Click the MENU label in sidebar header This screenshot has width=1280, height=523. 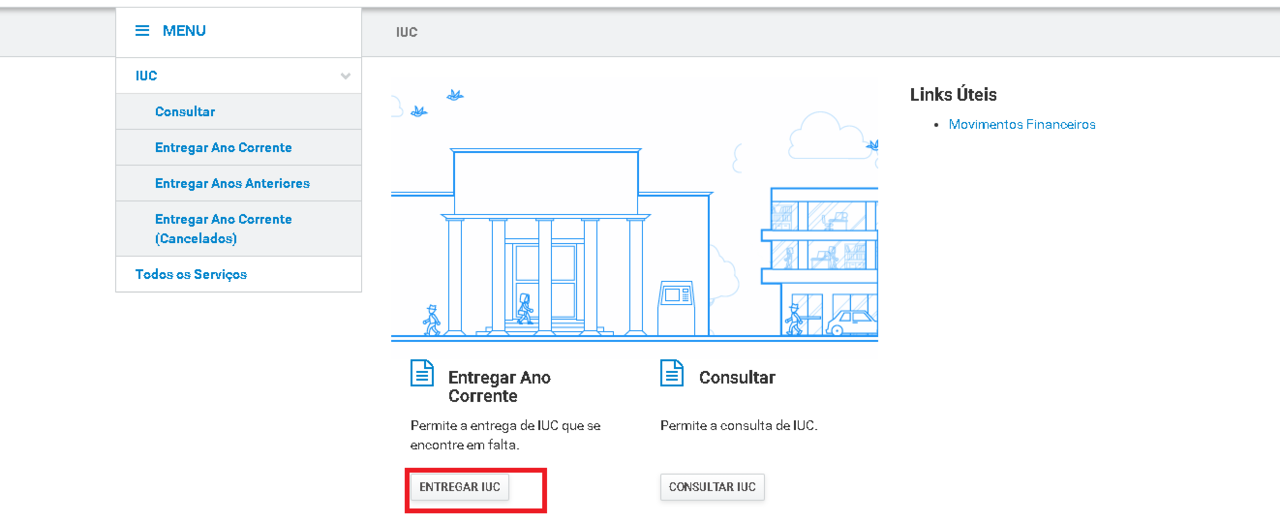[x=184, y=31]
